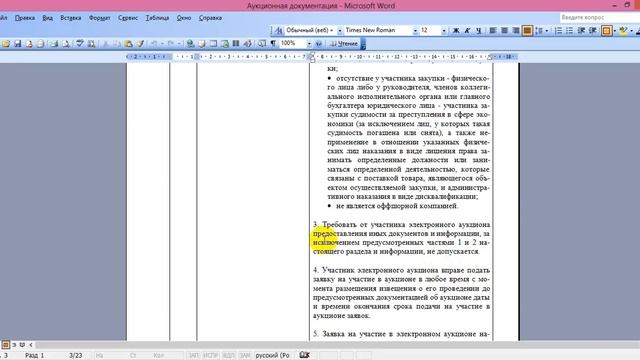This screenshot has height=360, width=640.
Task: Open Styles and Formatting pane icon
Action: coord(278,30)
